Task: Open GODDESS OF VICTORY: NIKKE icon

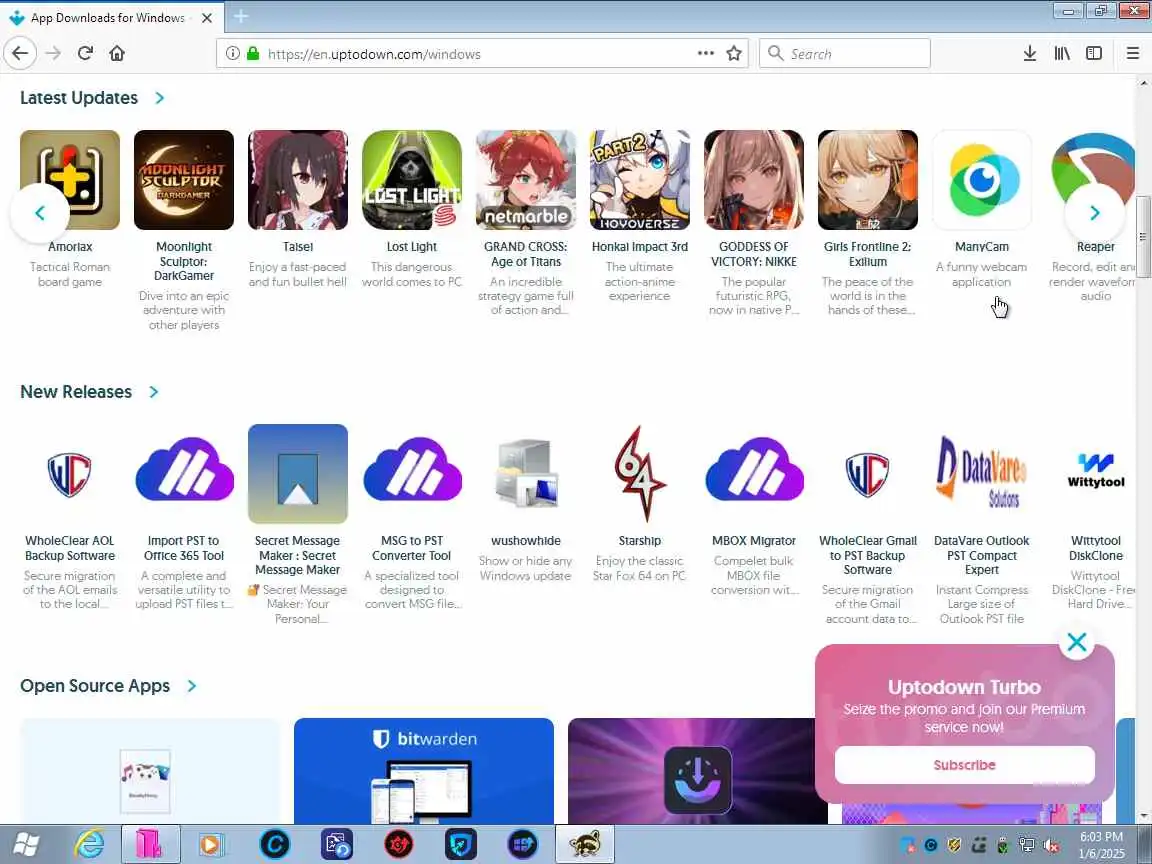Action: click(754, 180)
